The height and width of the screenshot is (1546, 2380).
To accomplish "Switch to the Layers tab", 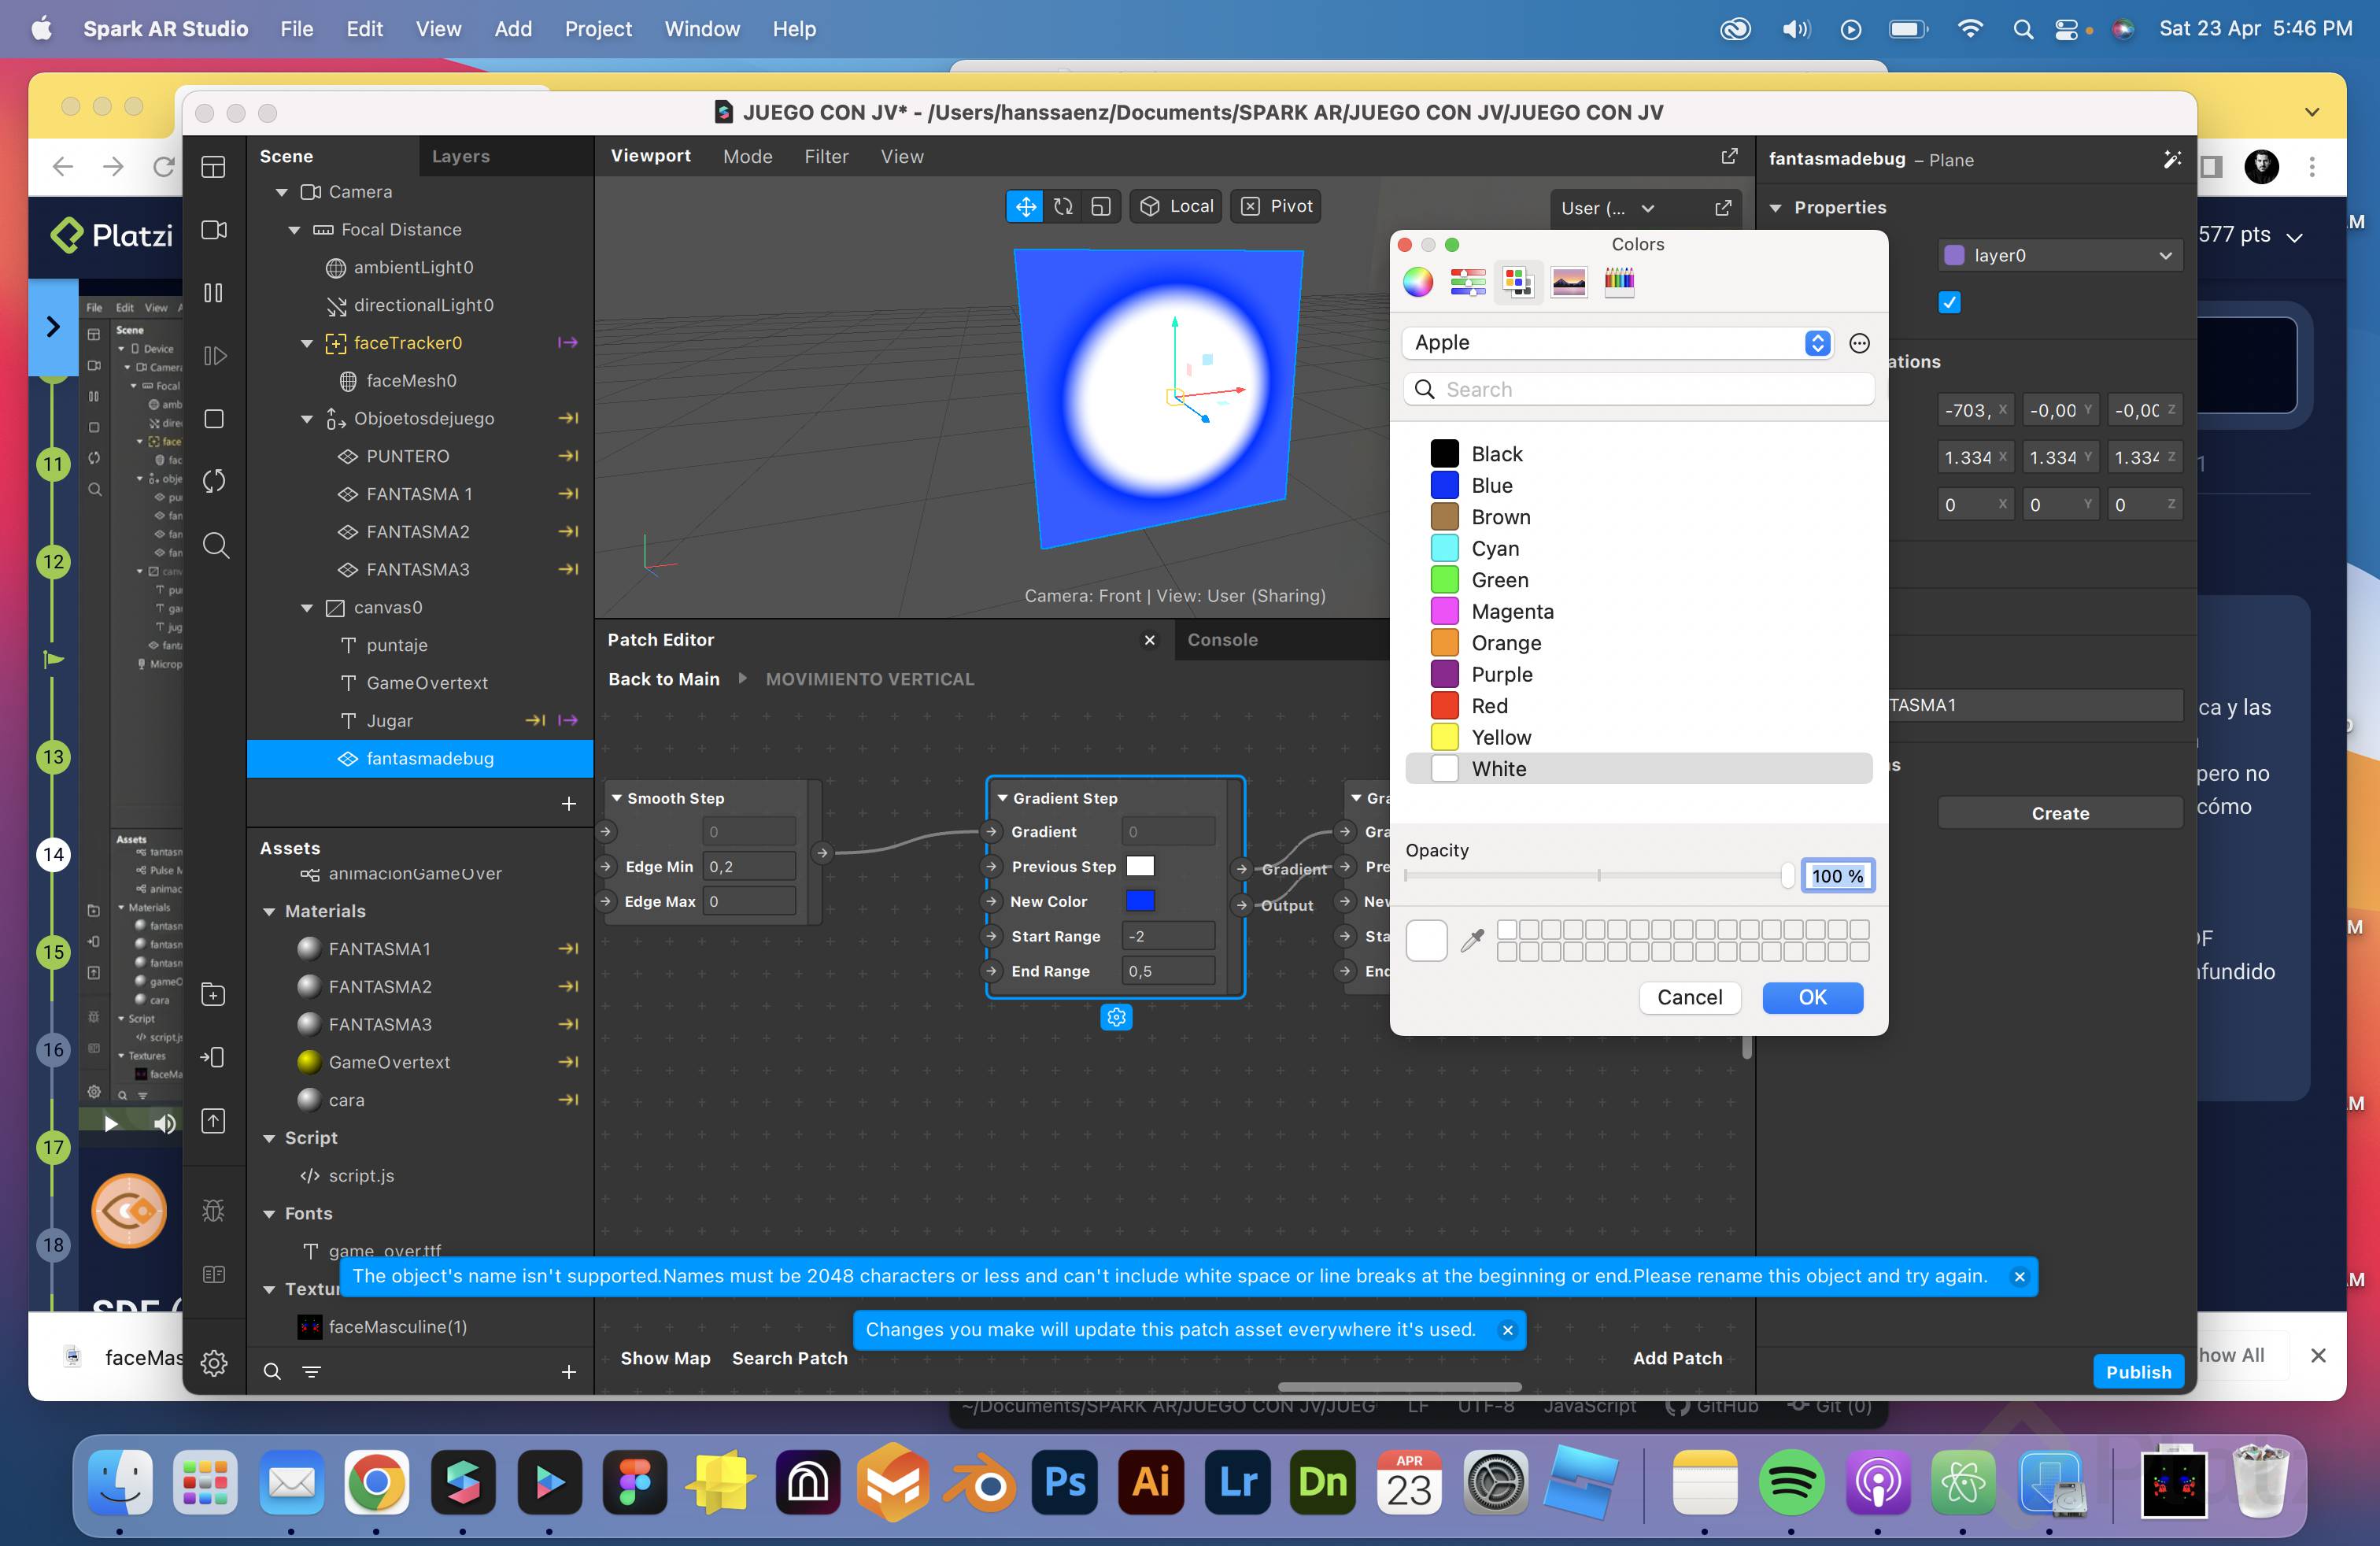I will (460, 156).
